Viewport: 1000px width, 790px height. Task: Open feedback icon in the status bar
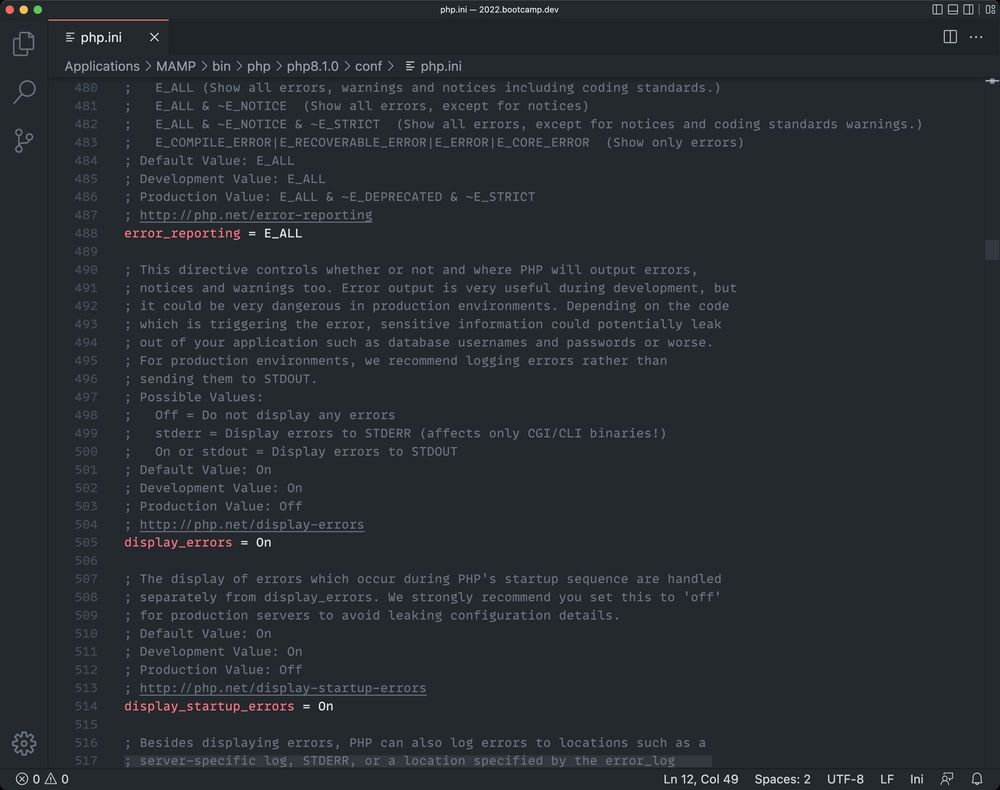[x=947, y=778]
